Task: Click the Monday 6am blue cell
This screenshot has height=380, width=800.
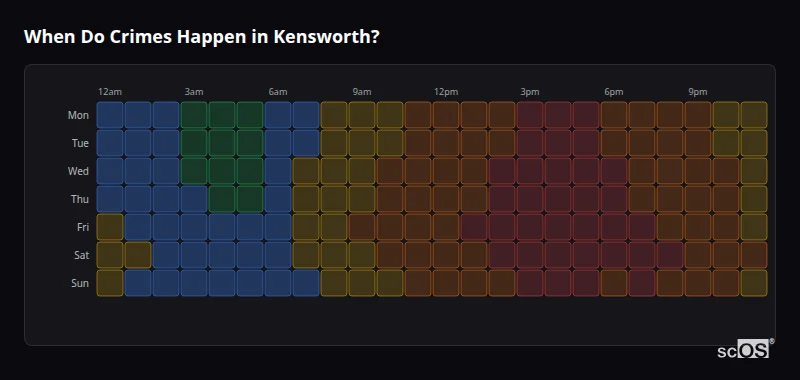Action: 278,115
